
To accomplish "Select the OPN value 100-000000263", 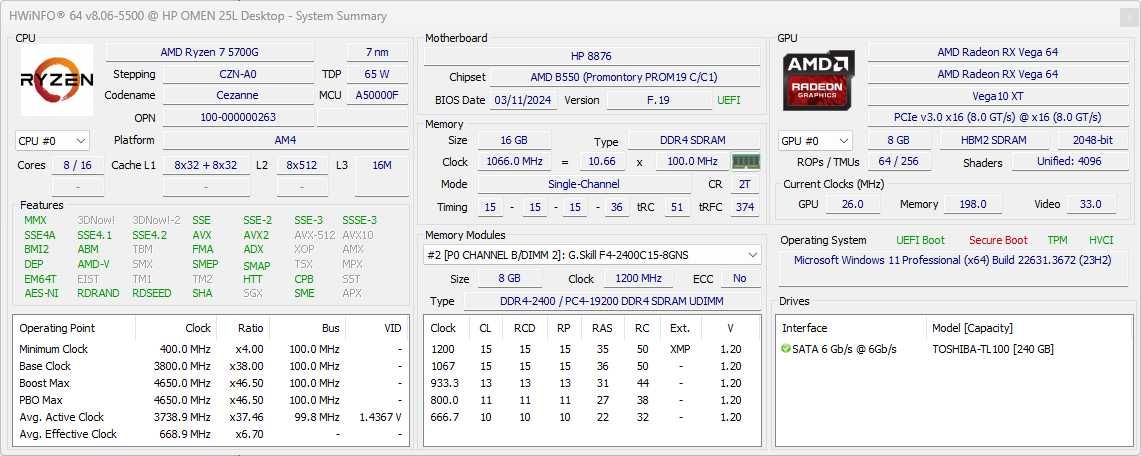I will (x=238, y=117).
